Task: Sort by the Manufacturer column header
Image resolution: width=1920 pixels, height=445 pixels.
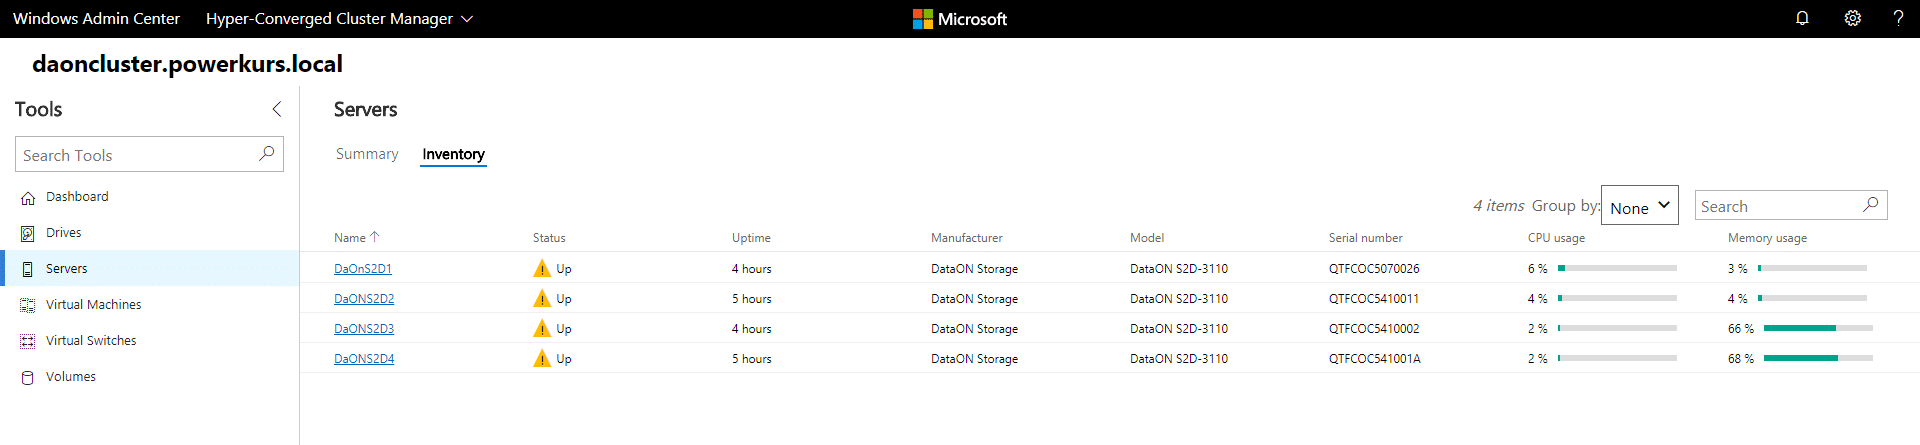Action: 967,238
